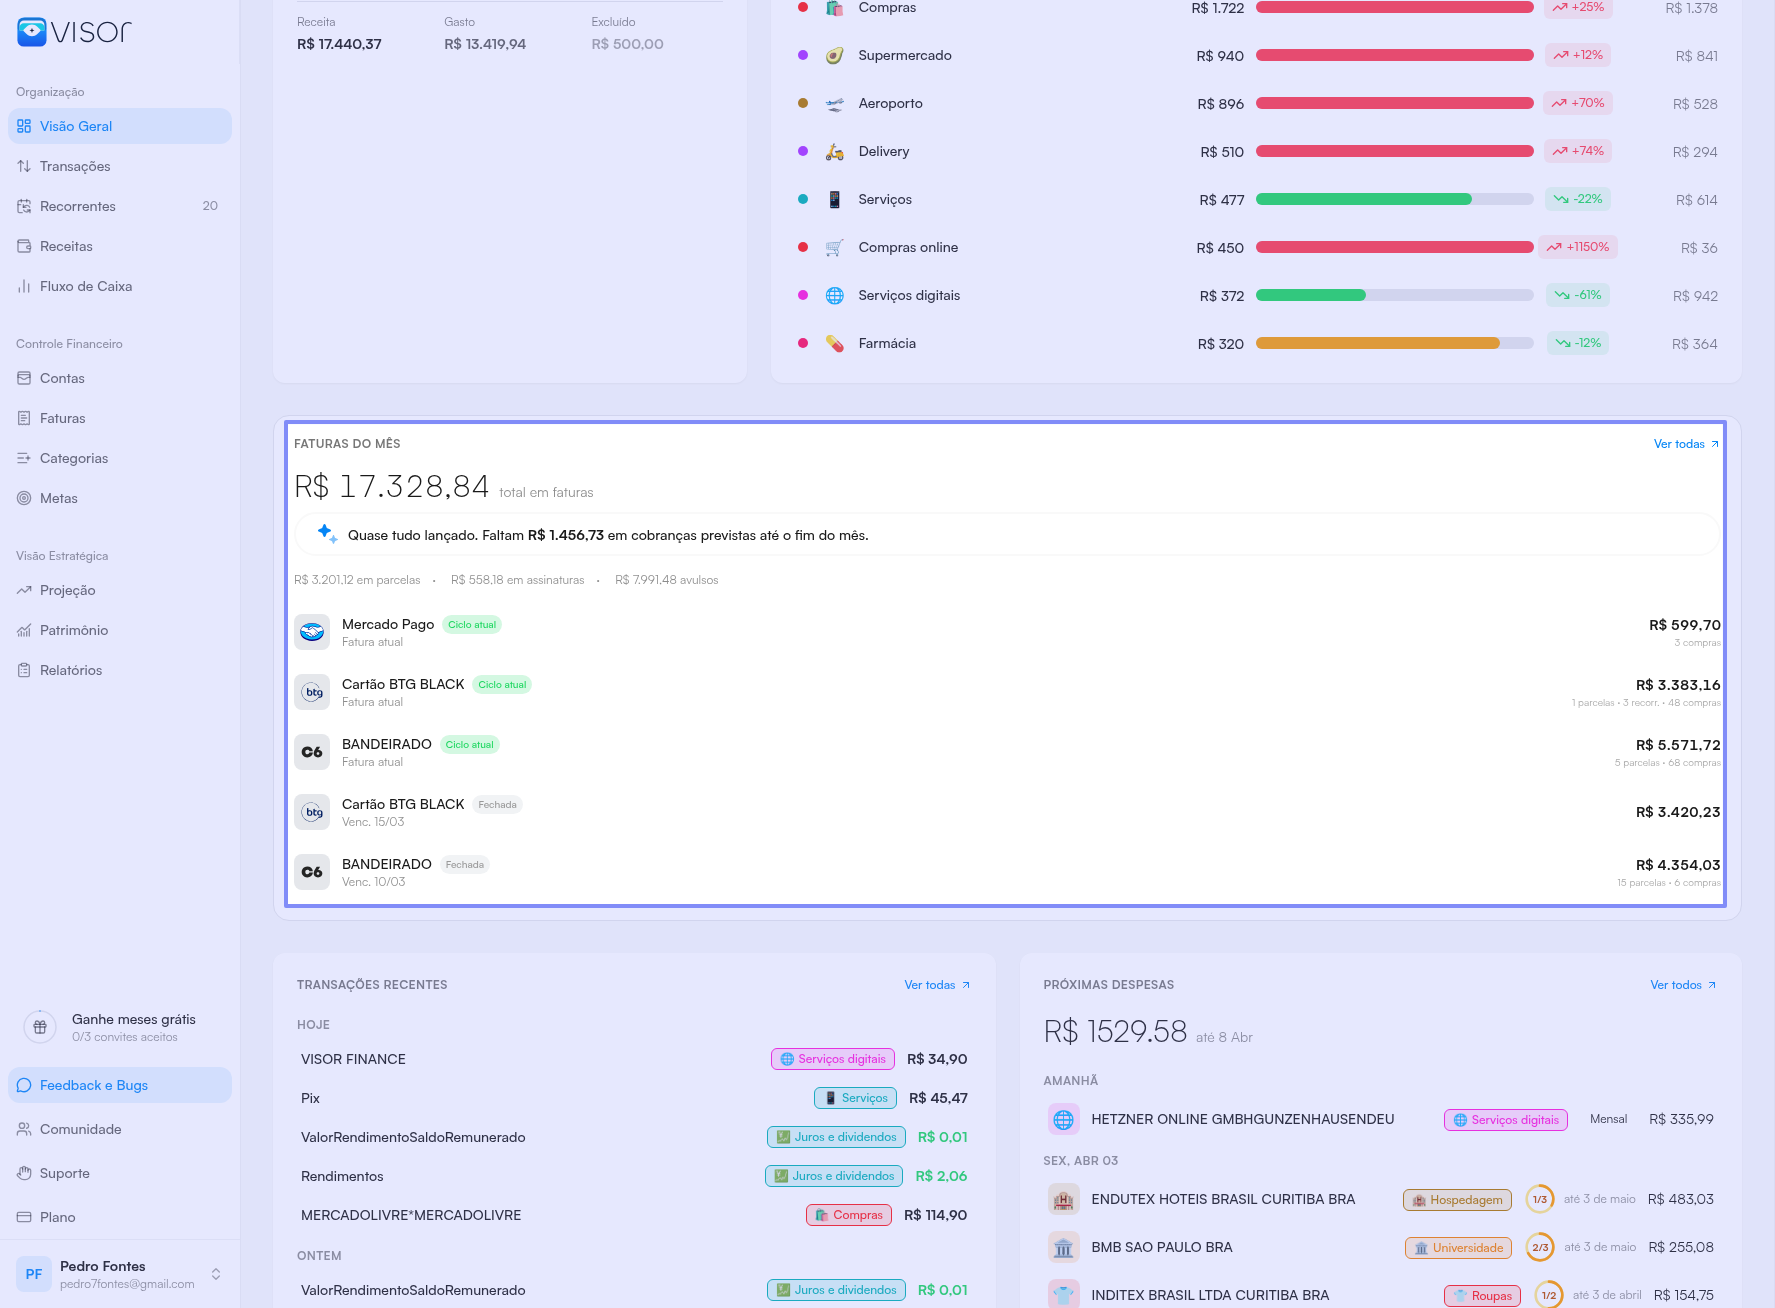Open Transações in the sidebar
The height and width of the screenshot is (1308, 1775).
coord(75,166)
